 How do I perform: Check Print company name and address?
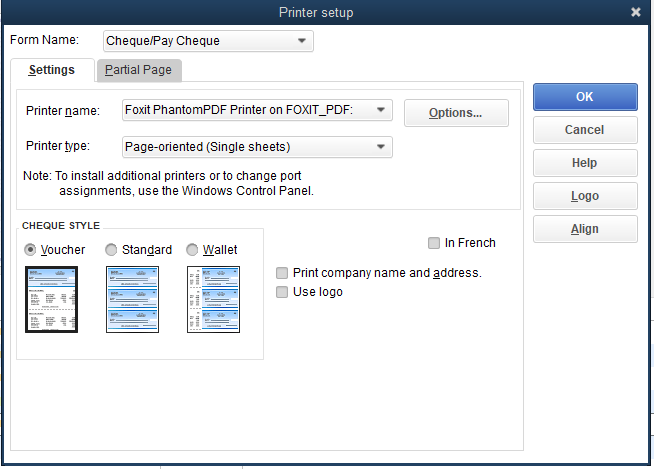(283, 273)
